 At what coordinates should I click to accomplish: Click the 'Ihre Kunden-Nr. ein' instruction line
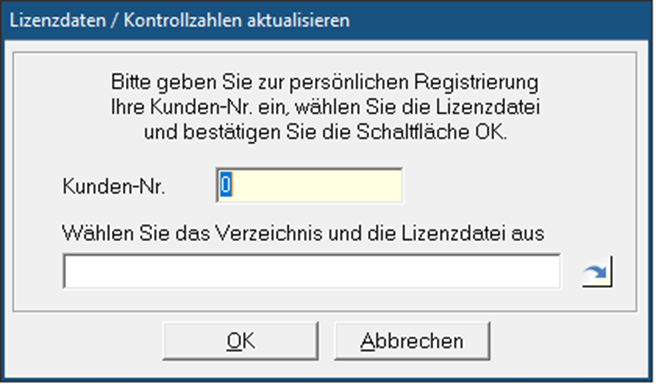coord(325,107)
